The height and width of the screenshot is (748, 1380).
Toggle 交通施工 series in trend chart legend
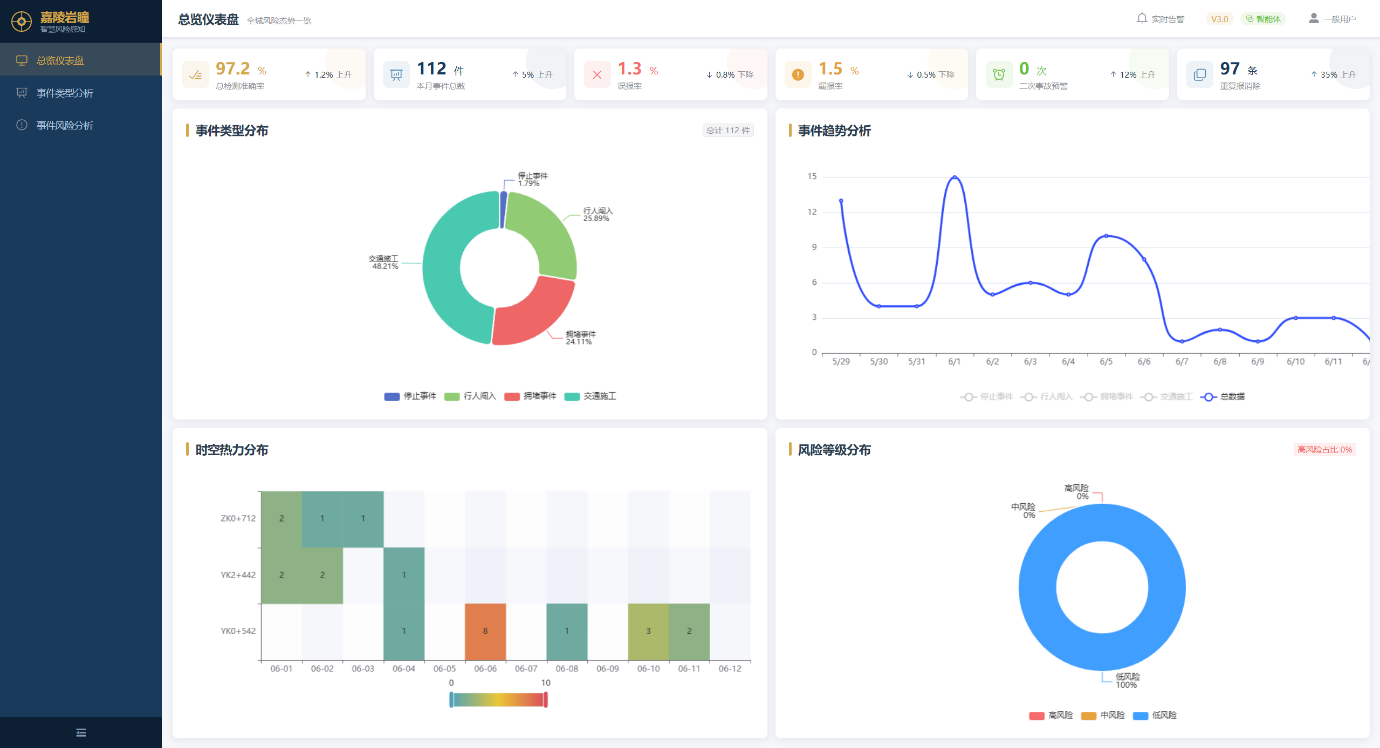(x=1167, y=397)
